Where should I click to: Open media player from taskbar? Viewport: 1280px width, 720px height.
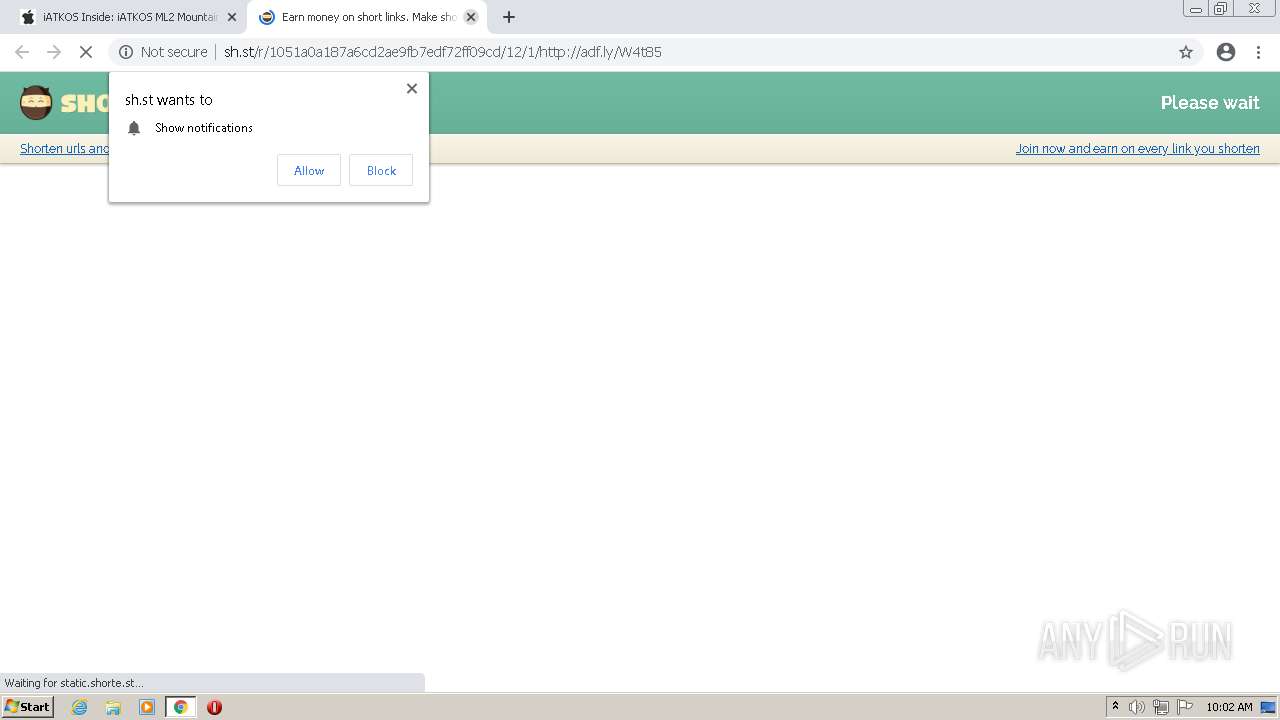[147, 707]
